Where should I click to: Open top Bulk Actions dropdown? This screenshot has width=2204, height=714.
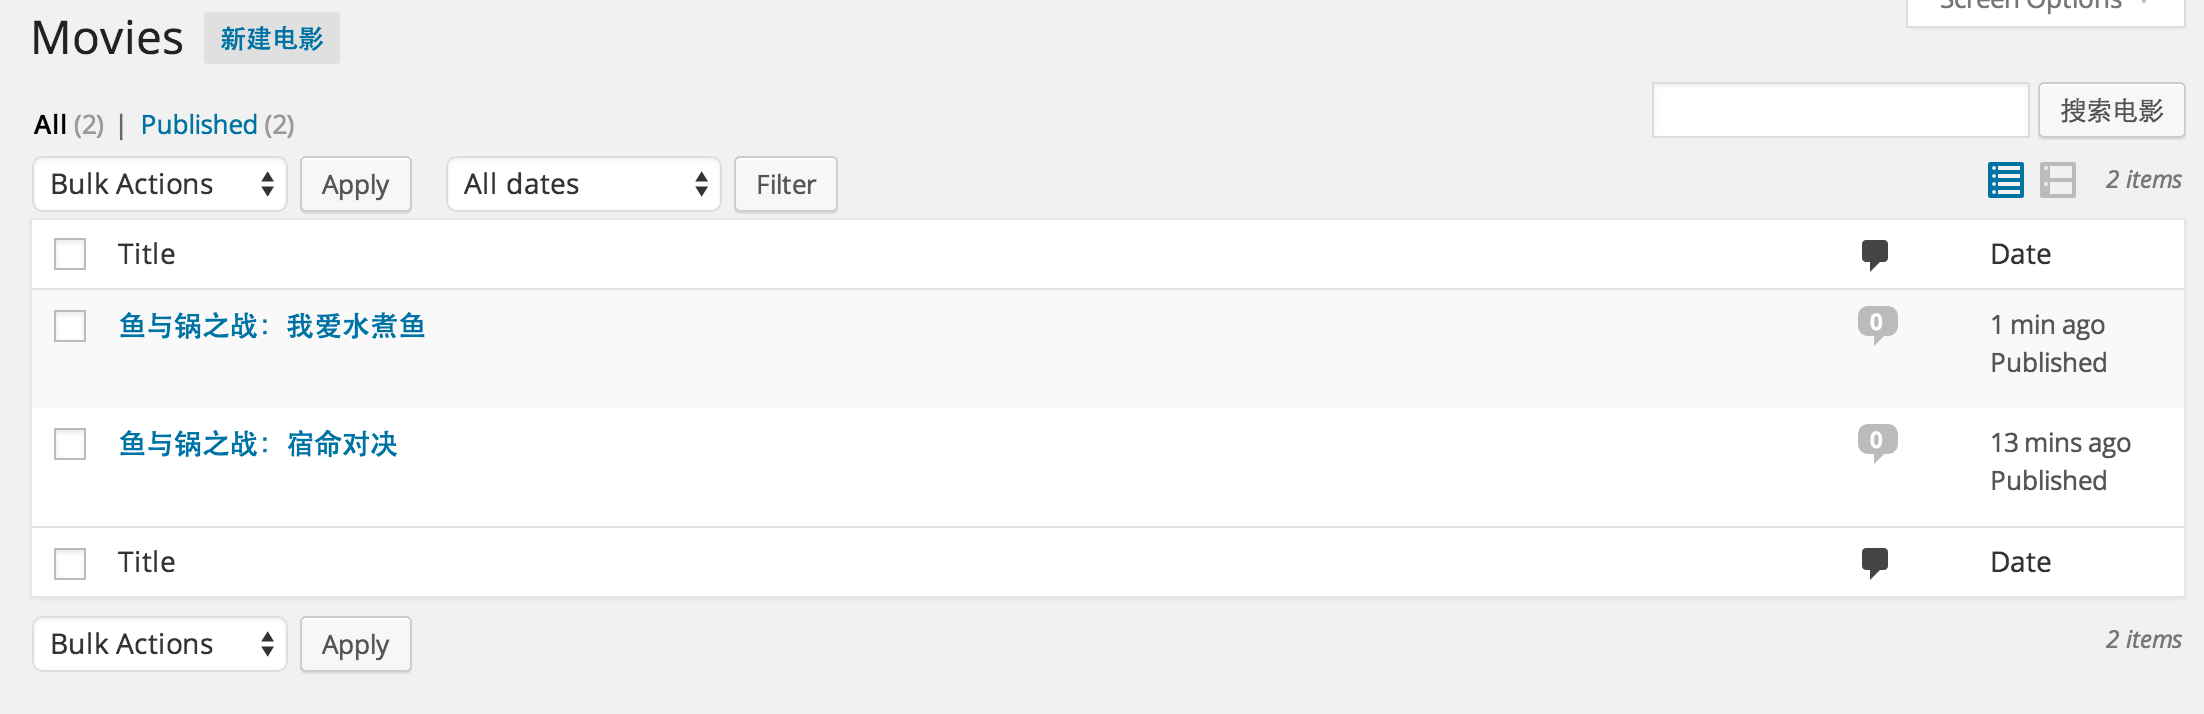click(x=160, y=184)
